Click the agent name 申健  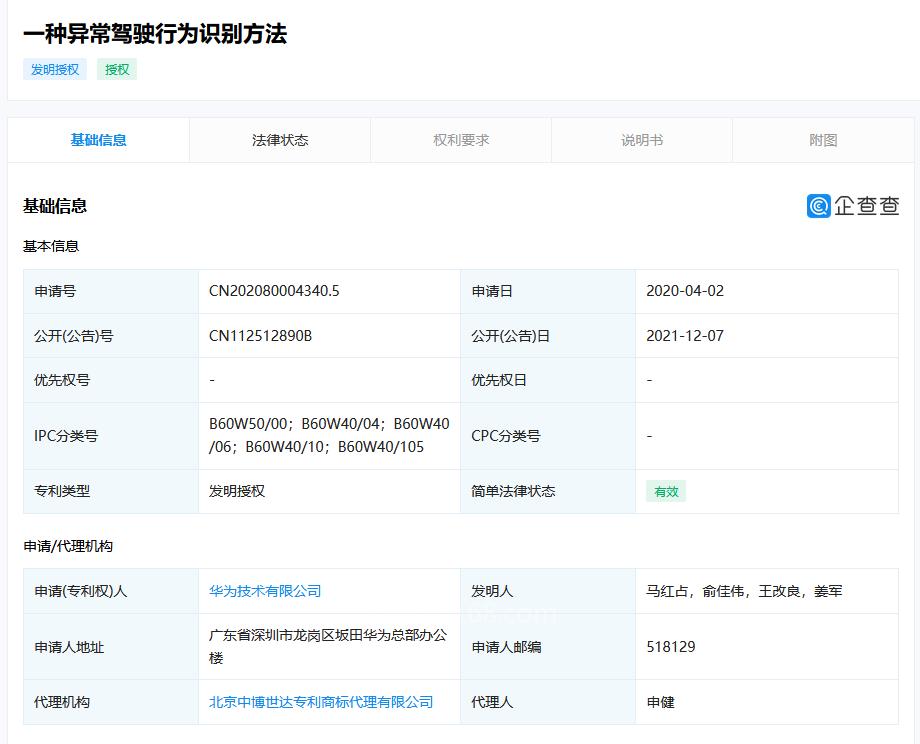661,702
